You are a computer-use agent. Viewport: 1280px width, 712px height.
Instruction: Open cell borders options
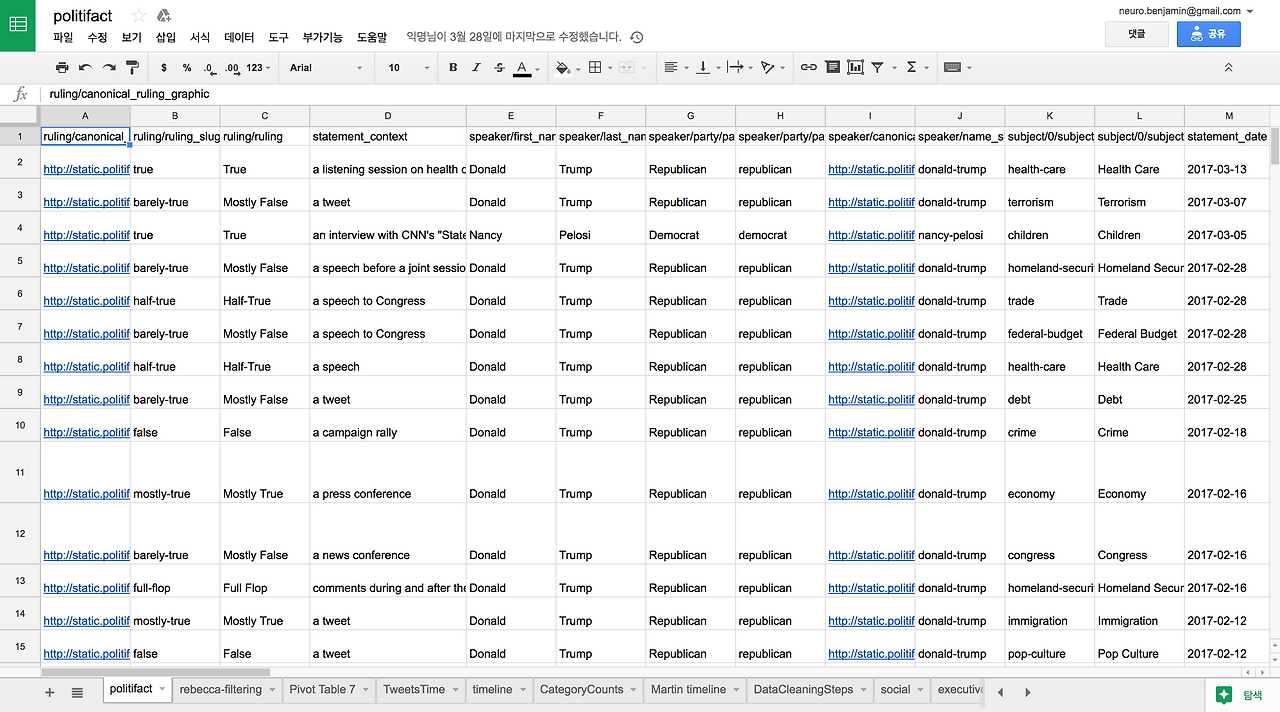[599, 67]
